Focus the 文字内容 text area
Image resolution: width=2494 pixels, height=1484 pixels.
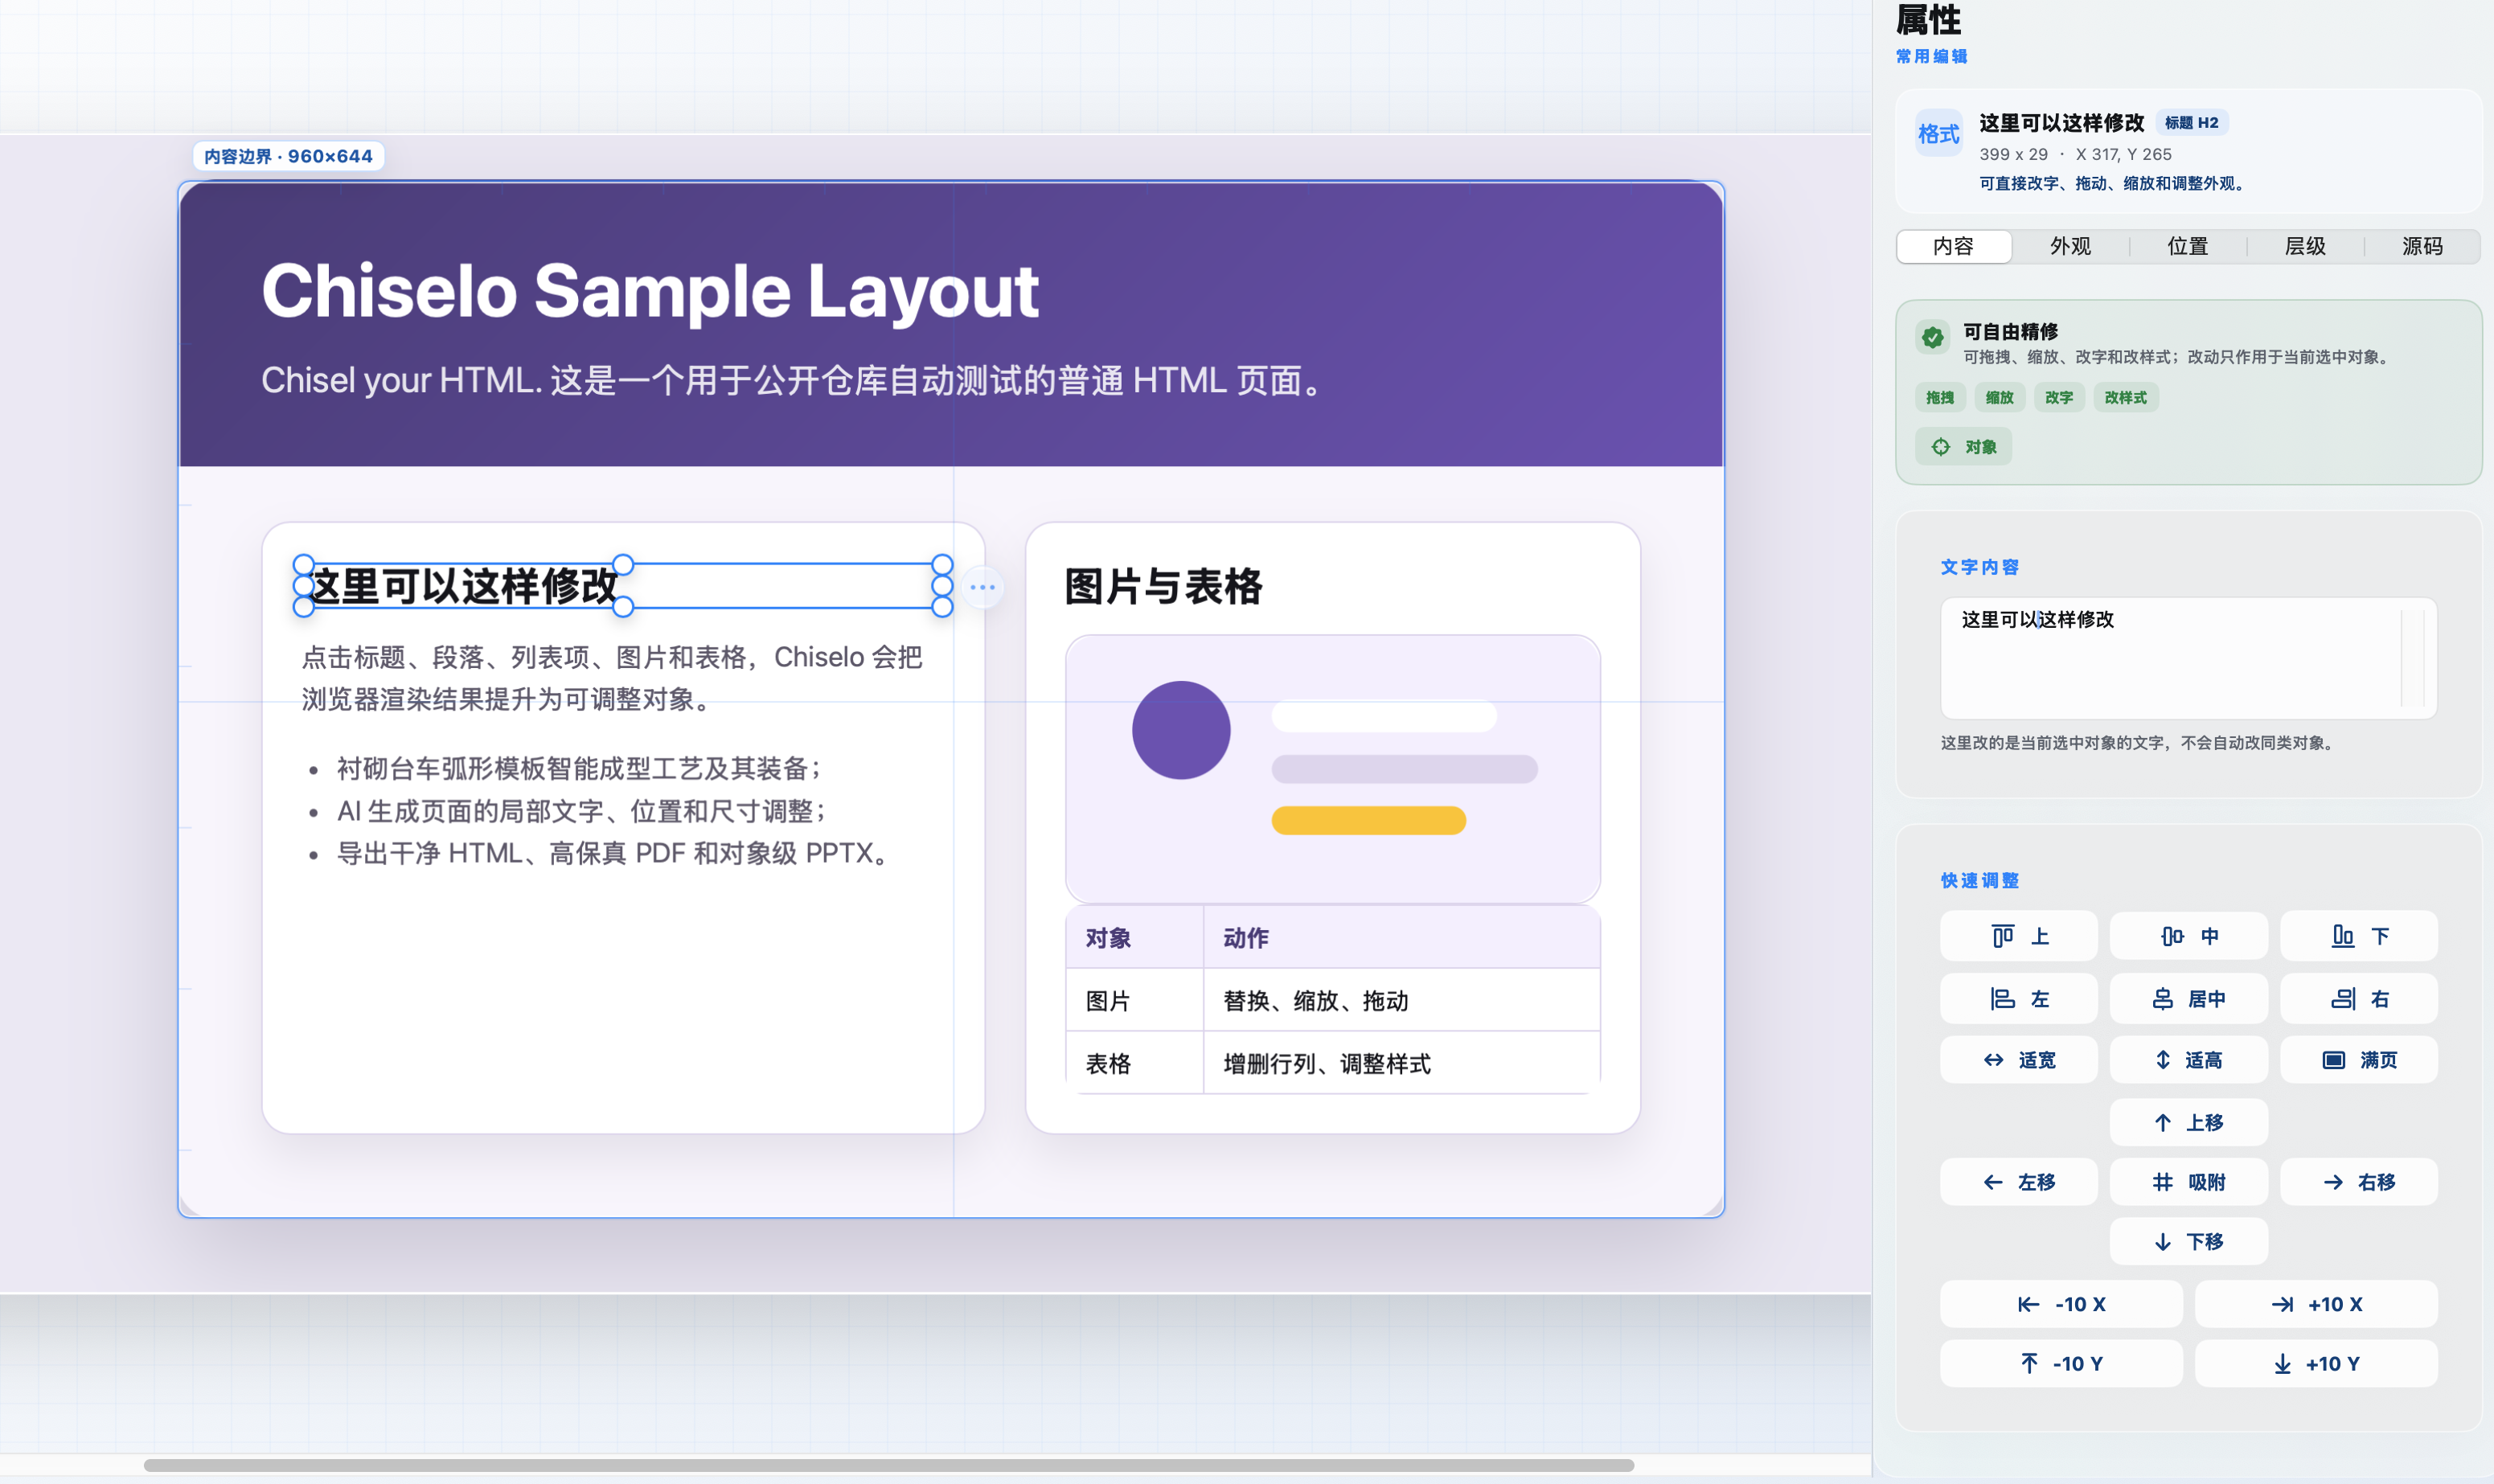[2188, 658]
